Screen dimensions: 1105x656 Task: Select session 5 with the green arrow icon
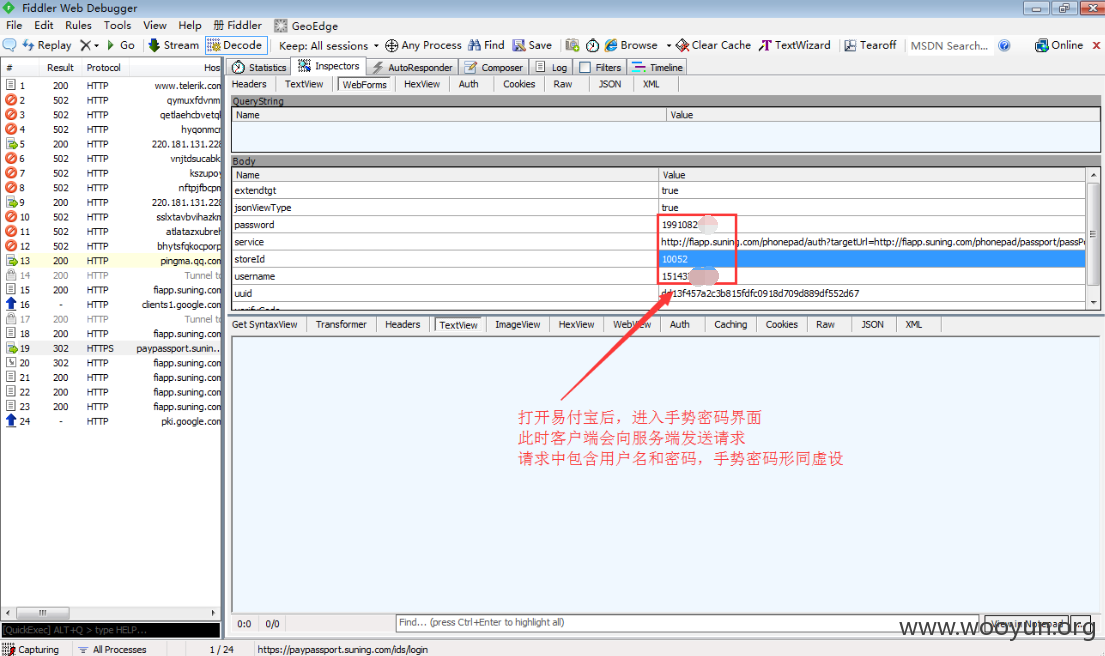11,144
